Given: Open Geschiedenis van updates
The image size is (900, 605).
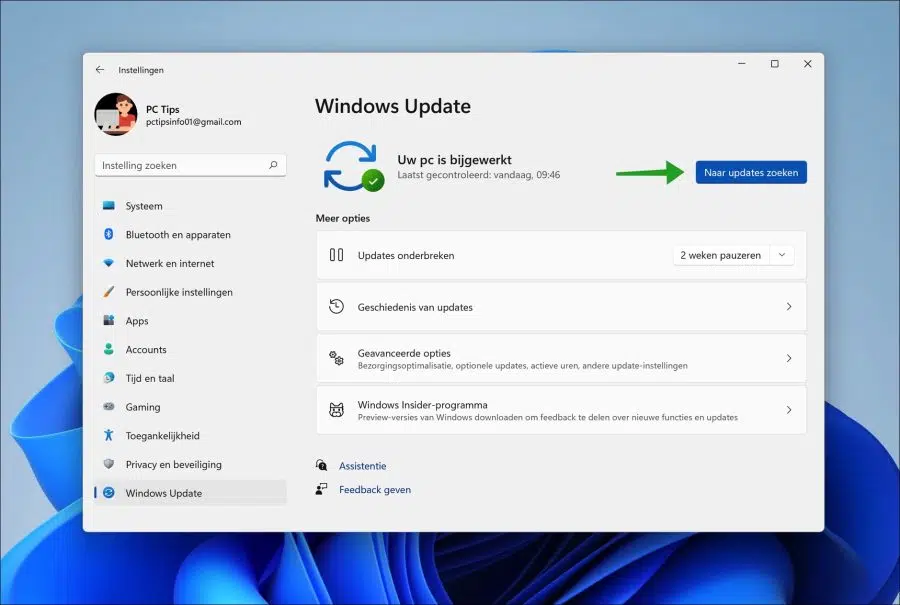Looking at the screenshot, I should pos(561,307).
